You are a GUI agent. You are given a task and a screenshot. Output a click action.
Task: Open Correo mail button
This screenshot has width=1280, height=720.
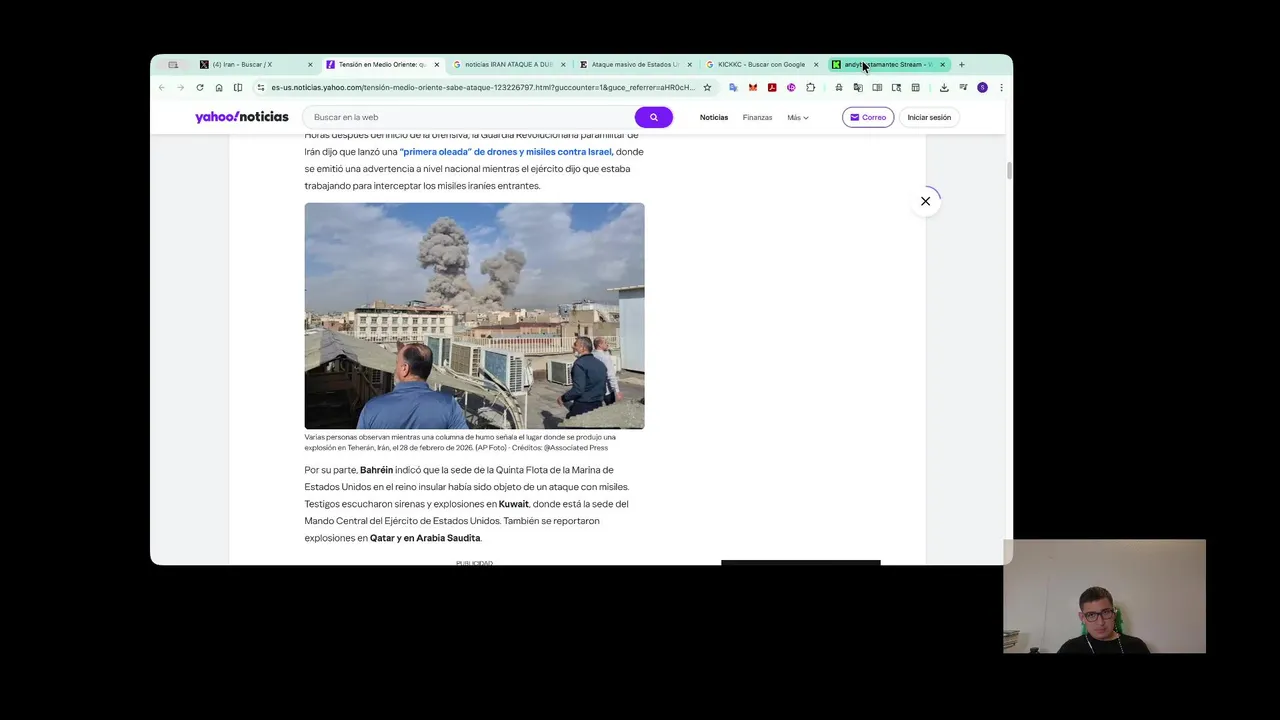pos(868,117)
